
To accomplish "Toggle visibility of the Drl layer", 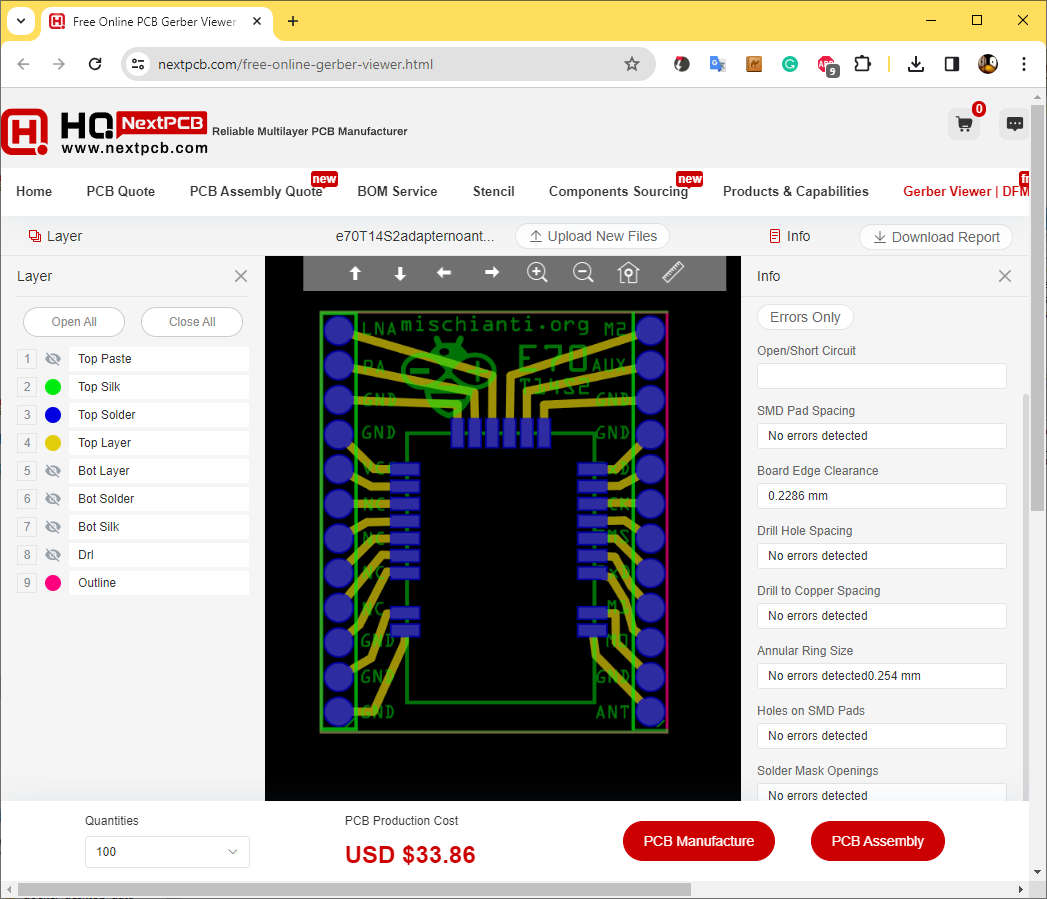I will click(x=51, y=554).
